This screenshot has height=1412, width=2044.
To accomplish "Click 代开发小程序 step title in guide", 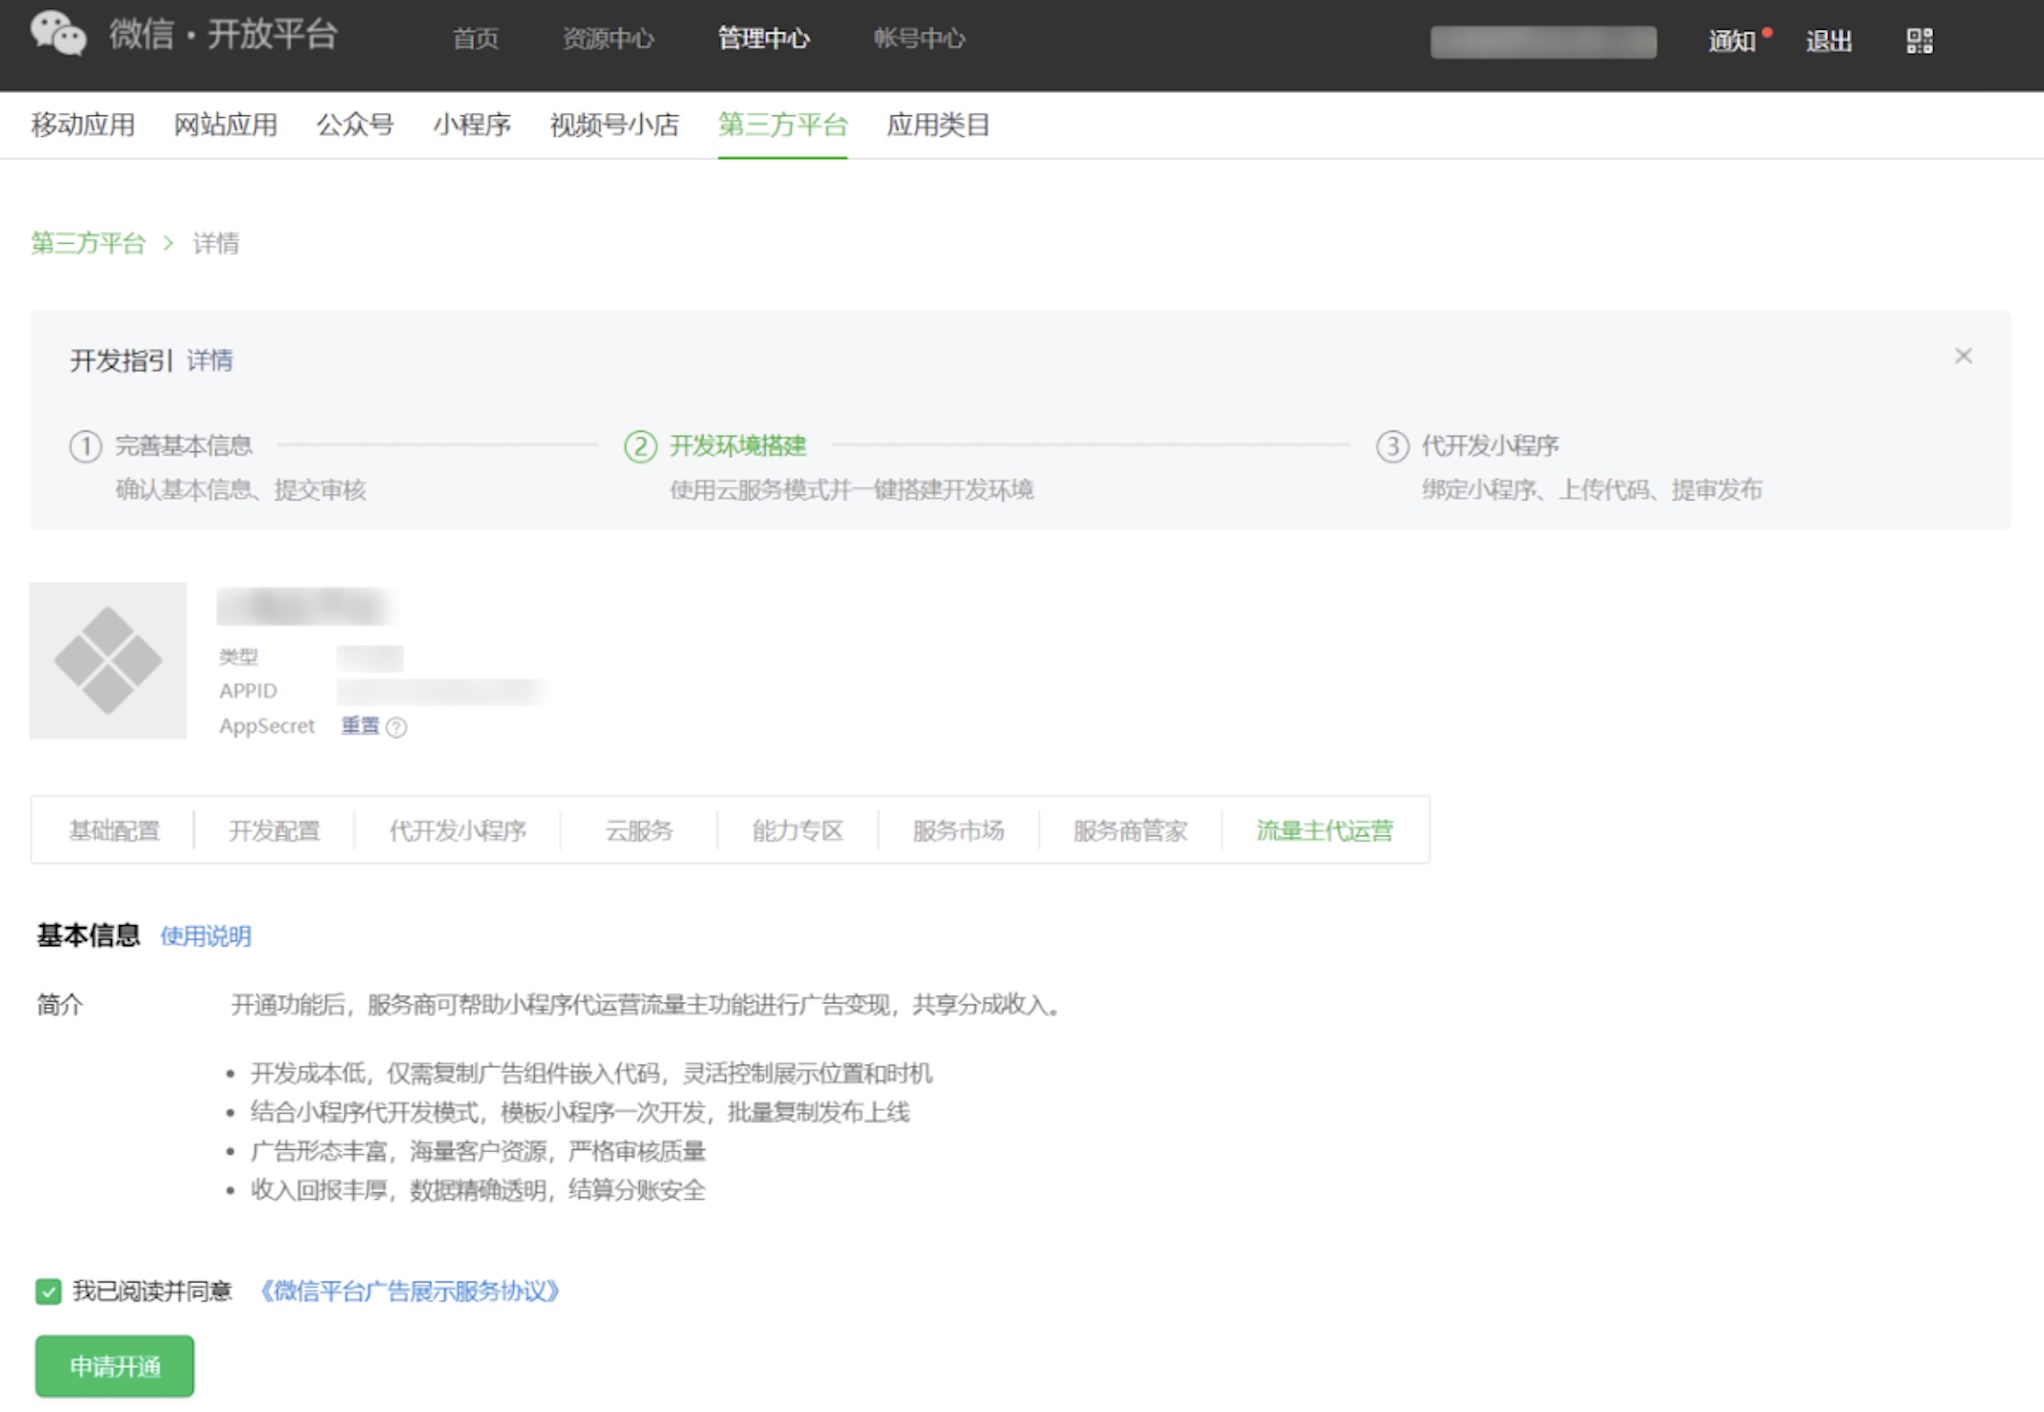I will click(1490, 446).
